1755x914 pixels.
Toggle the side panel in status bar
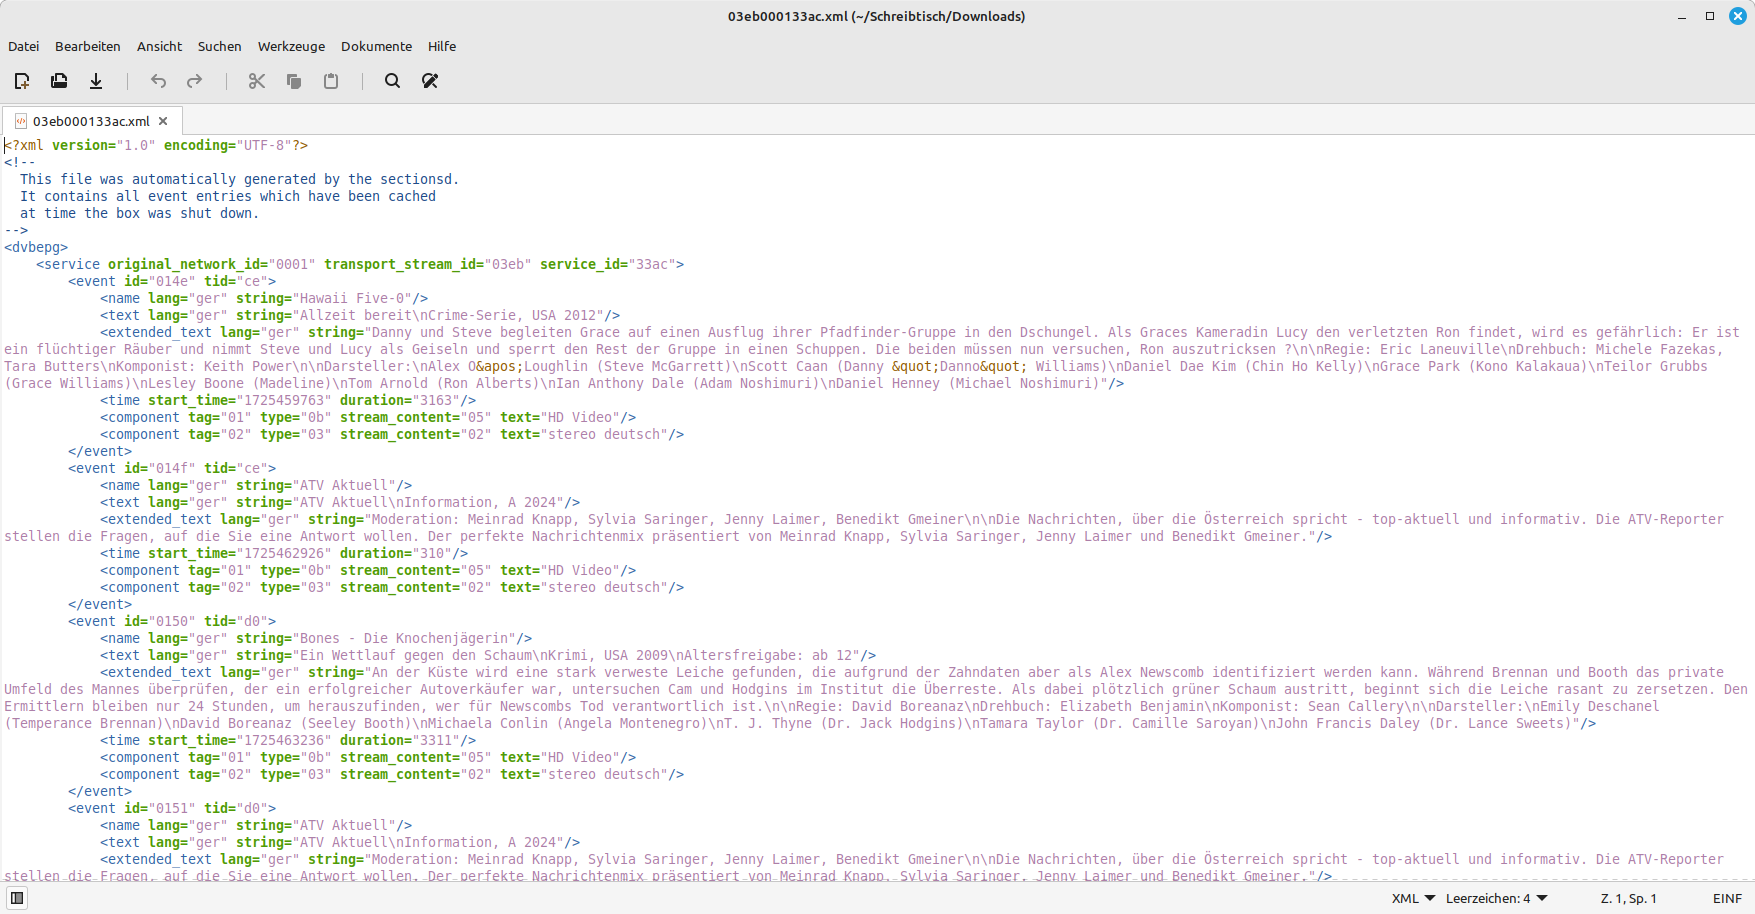pos(17,898)
